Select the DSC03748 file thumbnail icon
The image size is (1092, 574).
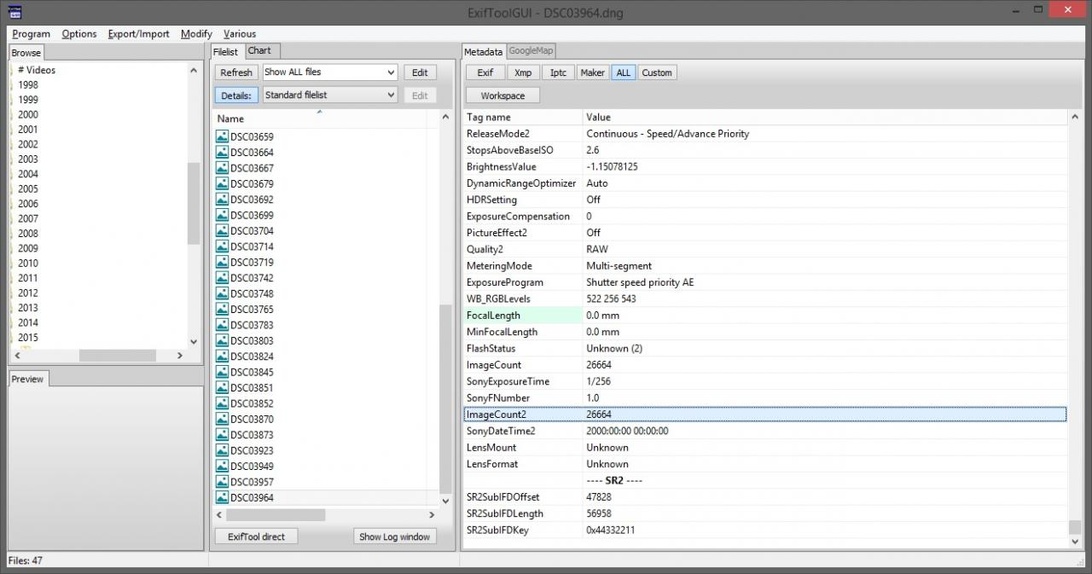(x=222, y=294)
